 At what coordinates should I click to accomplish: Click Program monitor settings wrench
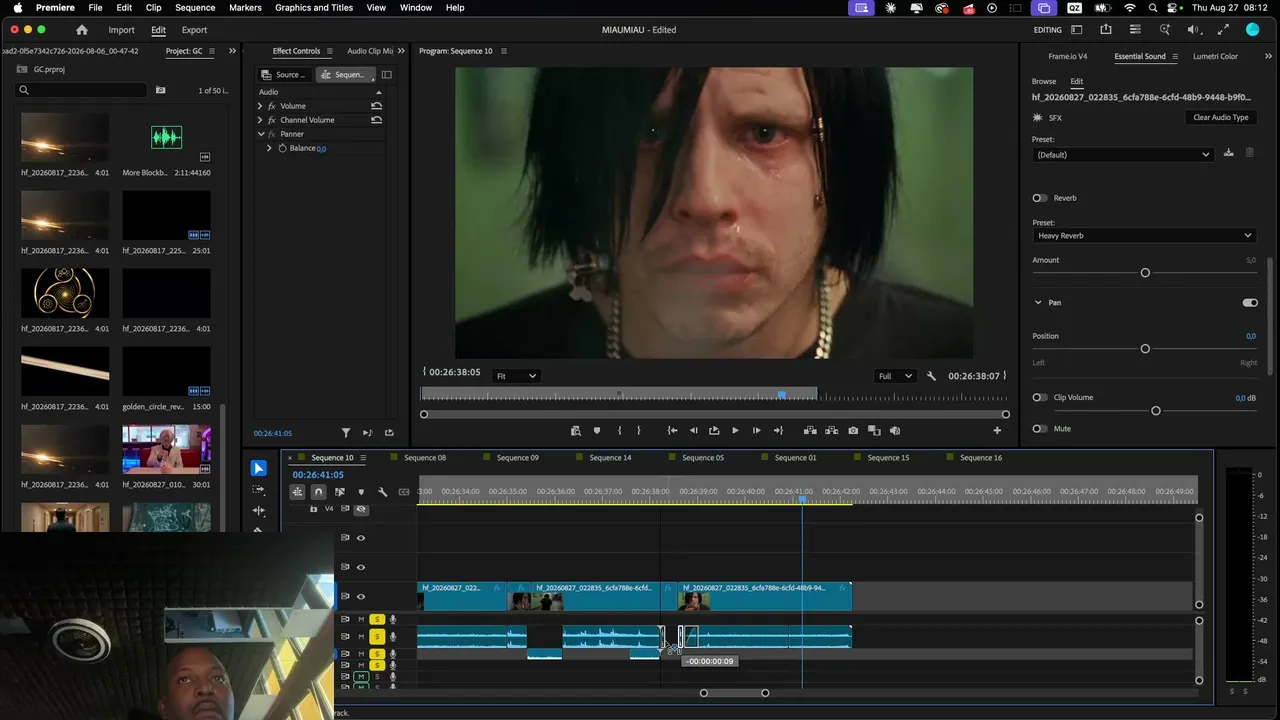(931, 376)
